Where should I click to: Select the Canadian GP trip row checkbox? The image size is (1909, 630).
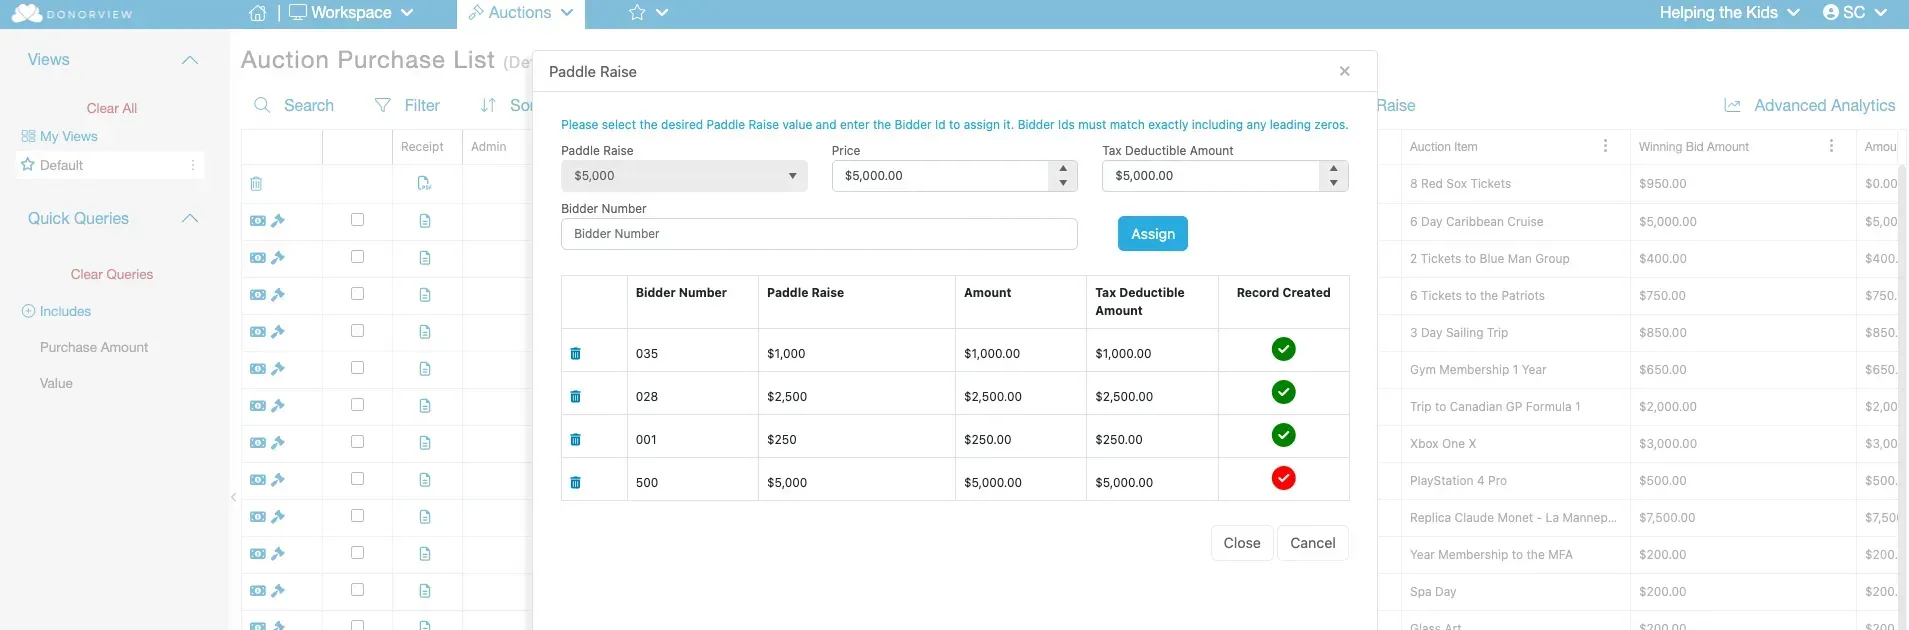pos(357,405)
